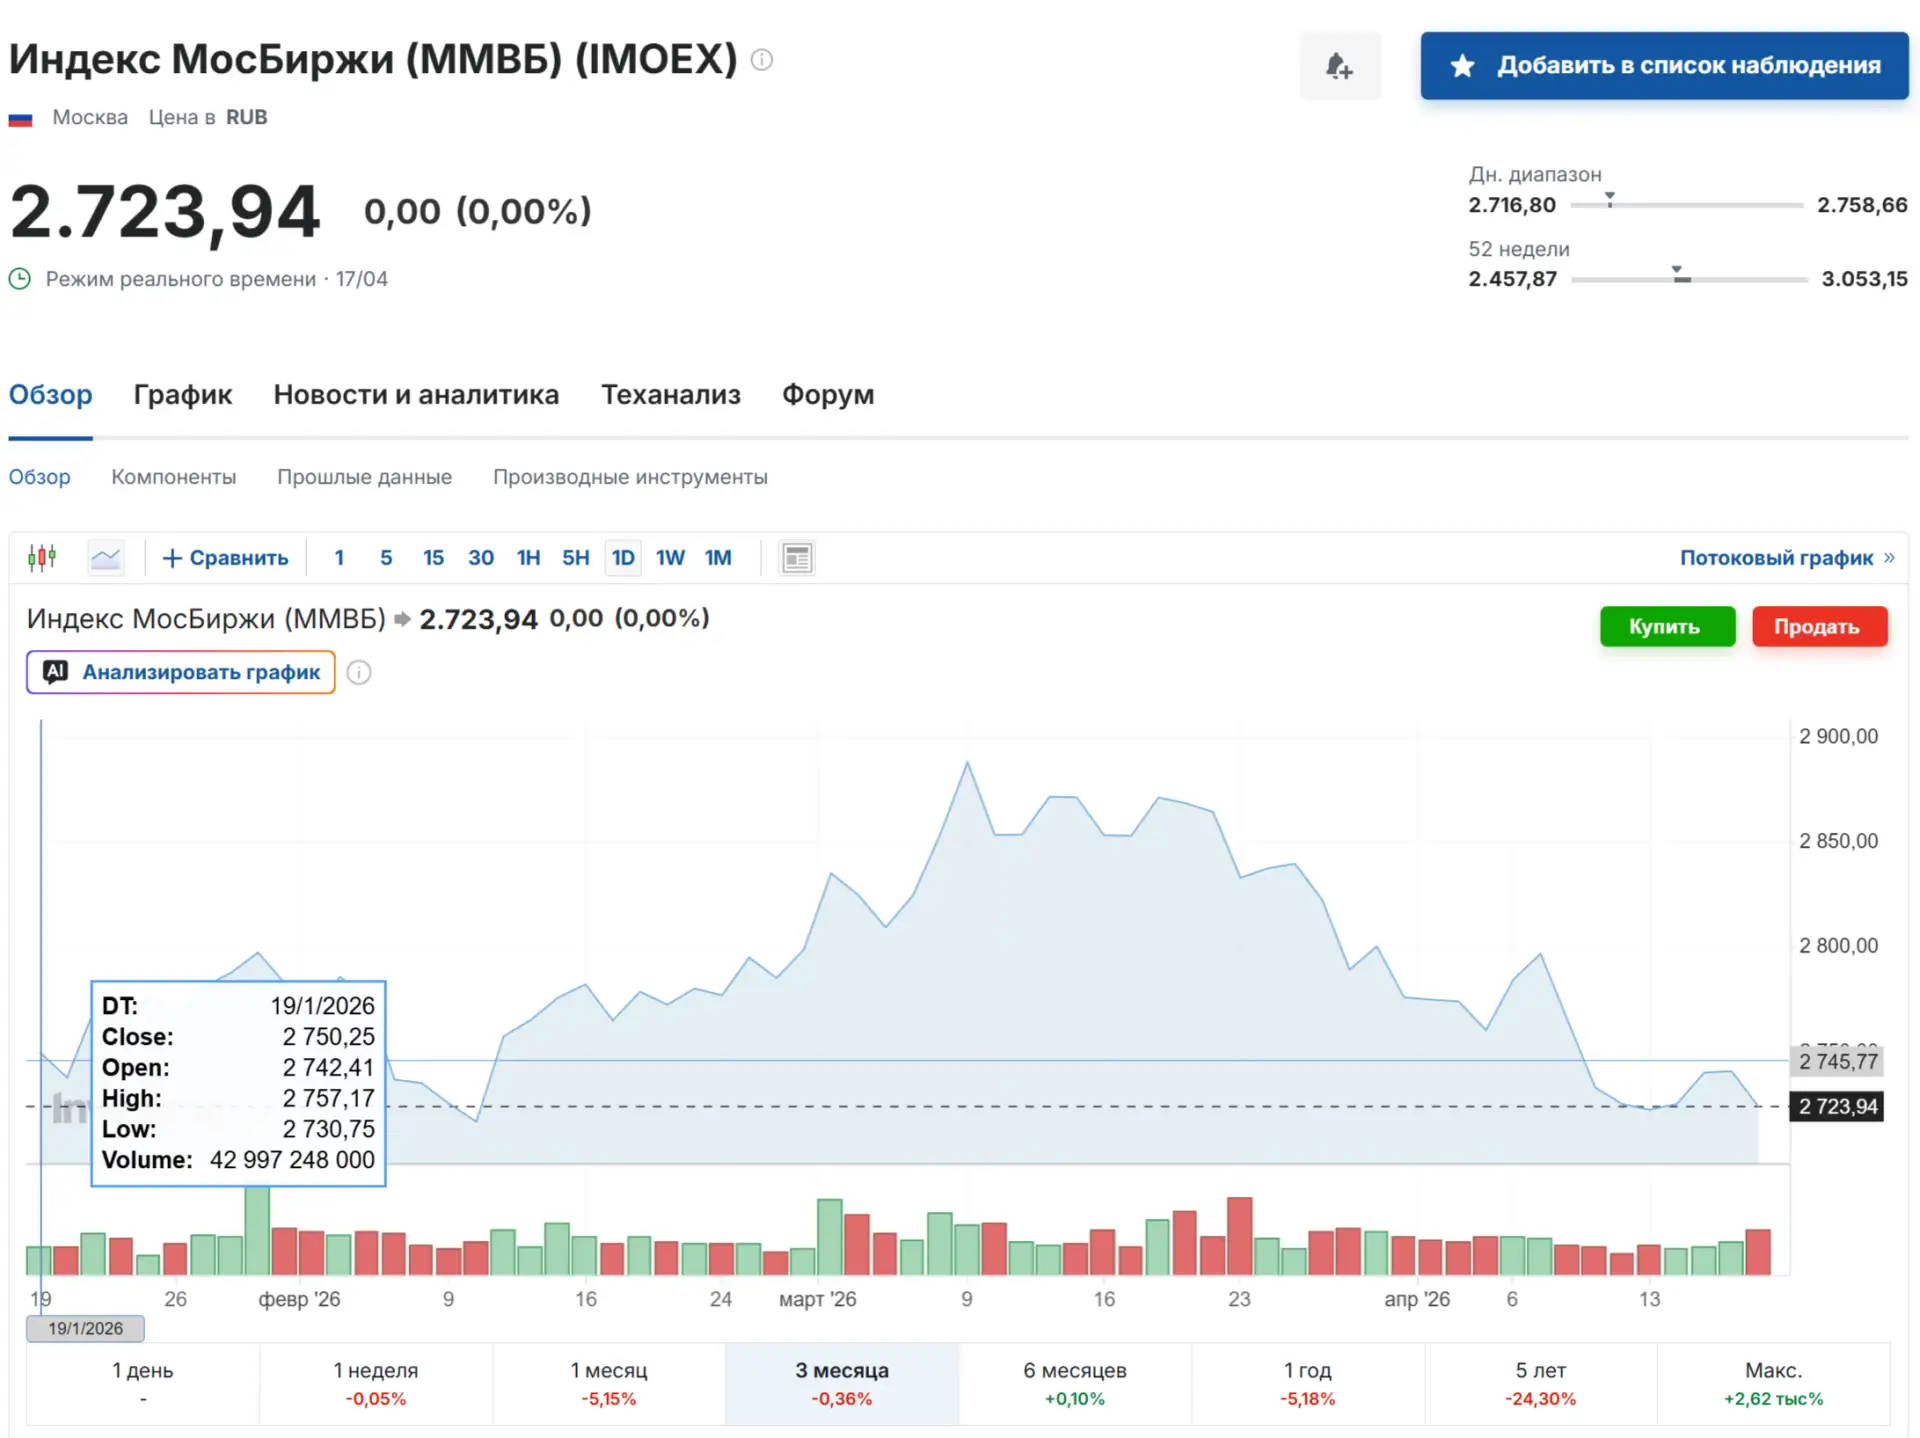Select the 3 месяца range
This screenshot has height=1438, width=1920.
pyautogui.click(x=842, y=1384)
